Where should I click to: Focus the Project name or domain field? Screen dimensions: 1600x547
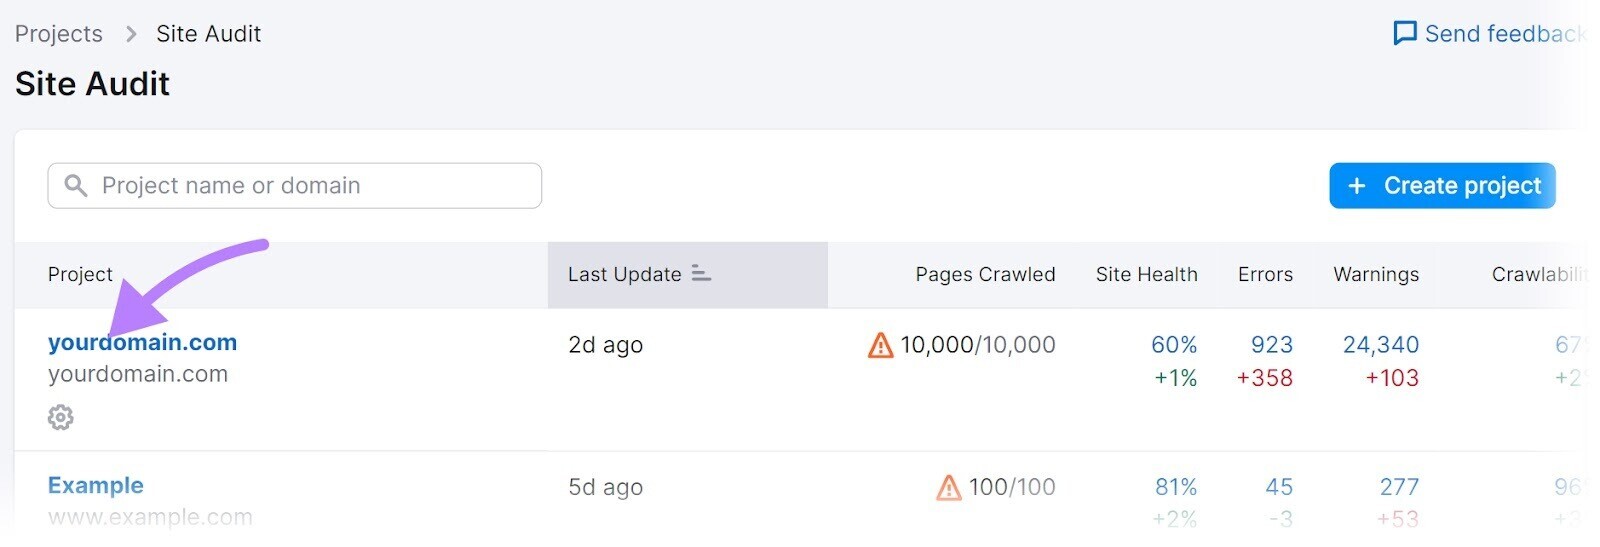point(295,186)
